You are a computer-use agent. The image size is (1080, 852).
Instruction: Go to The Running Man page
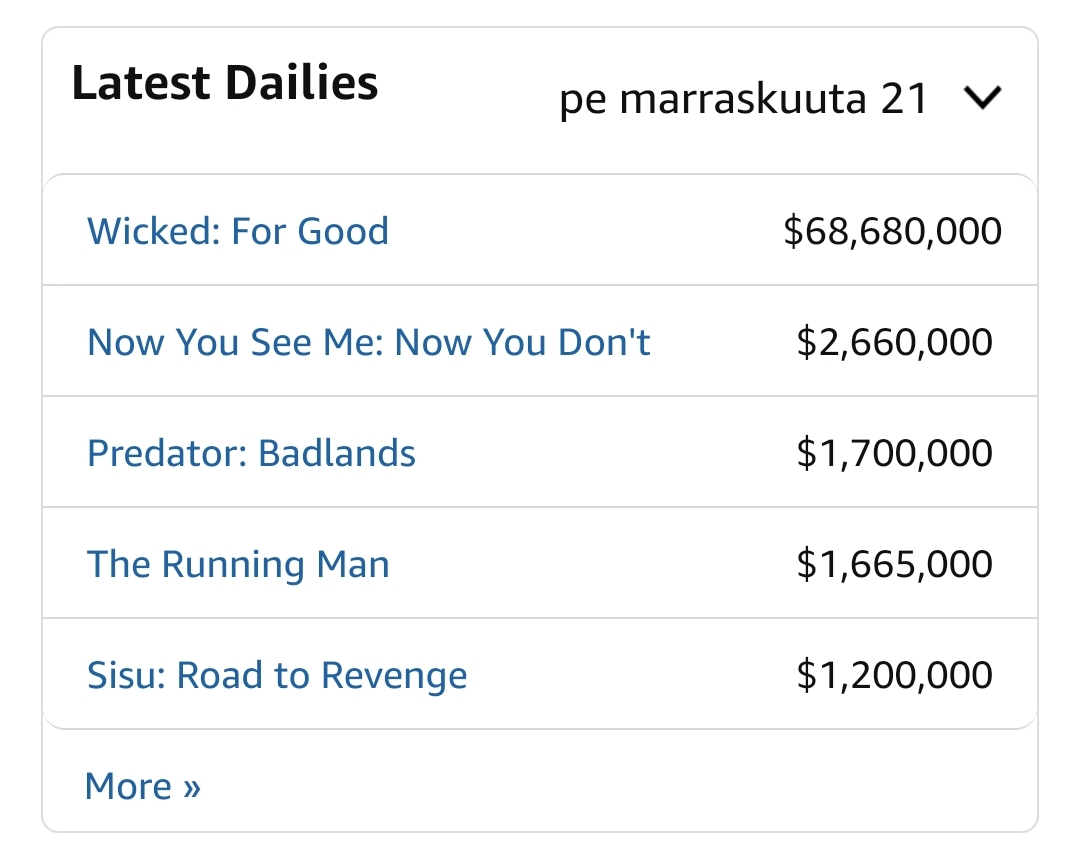coord(238,564)
